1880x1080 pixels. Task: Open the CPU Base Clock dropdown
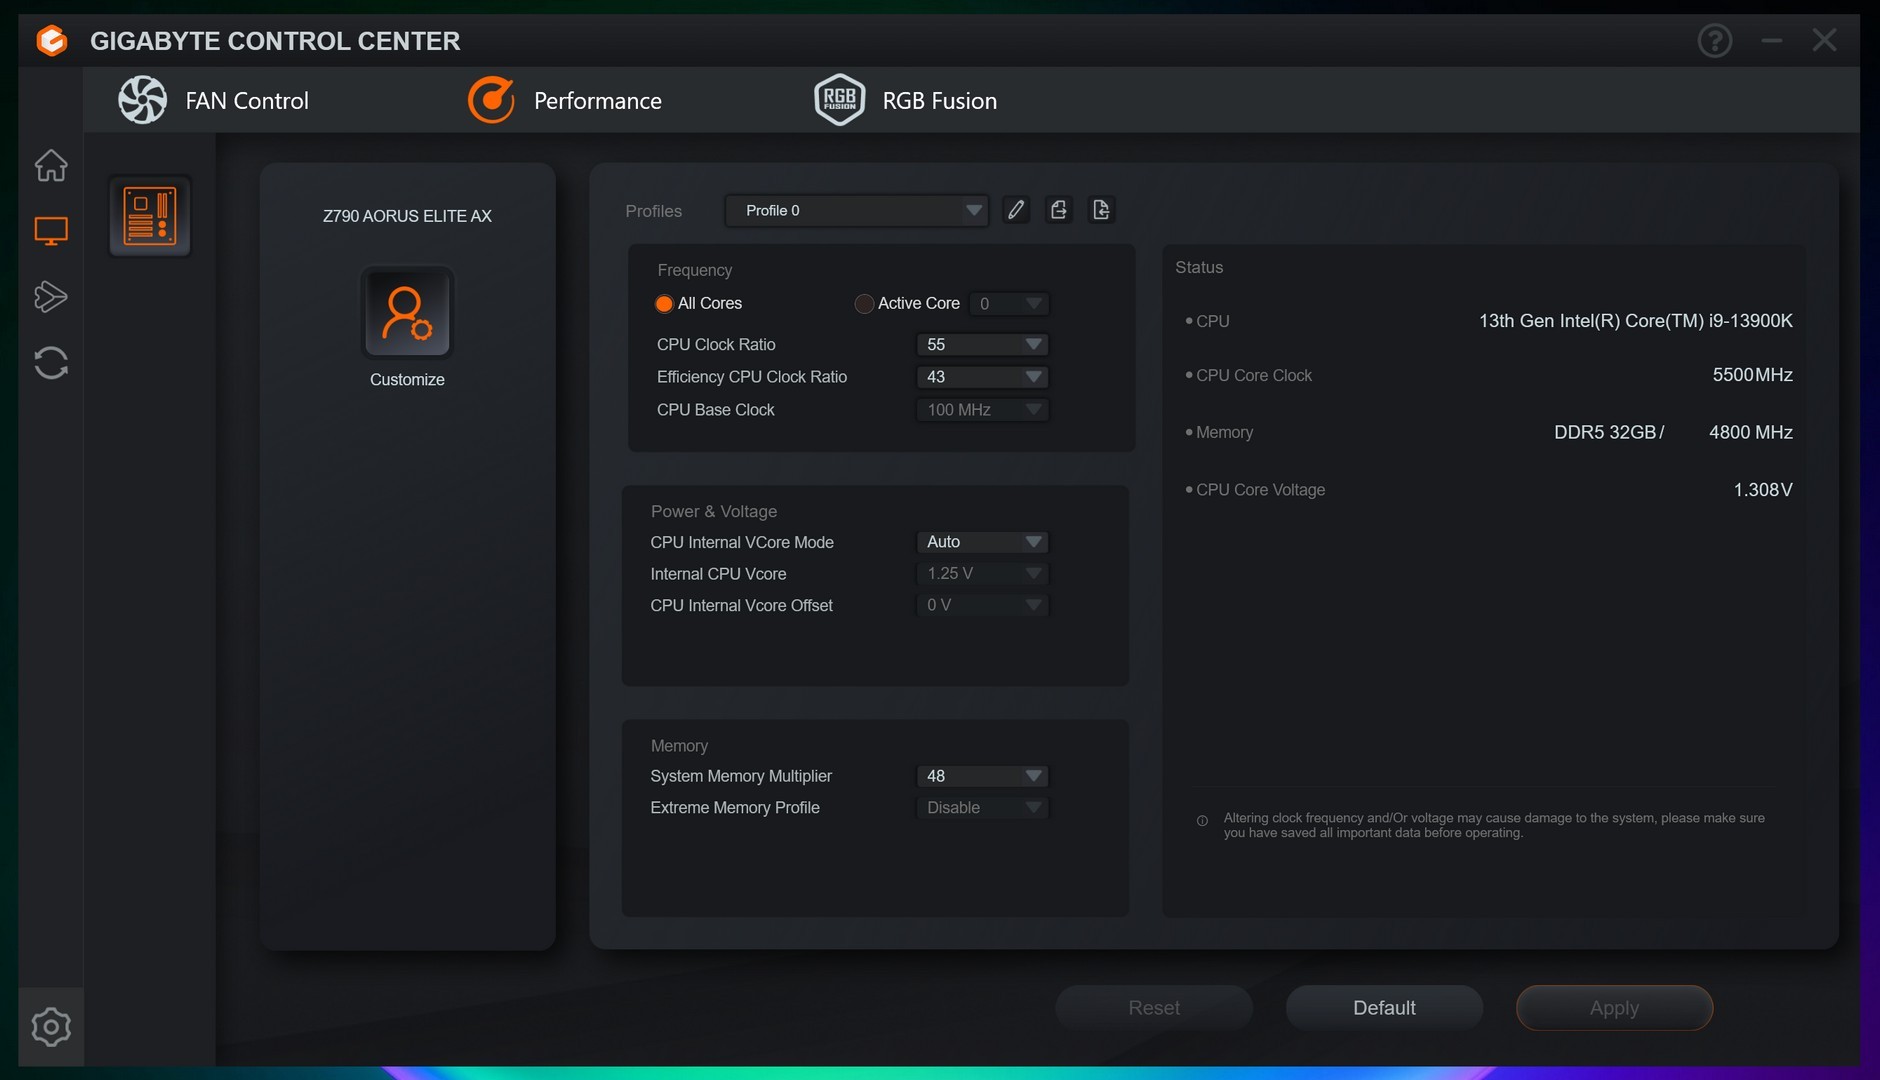(982, 410)
